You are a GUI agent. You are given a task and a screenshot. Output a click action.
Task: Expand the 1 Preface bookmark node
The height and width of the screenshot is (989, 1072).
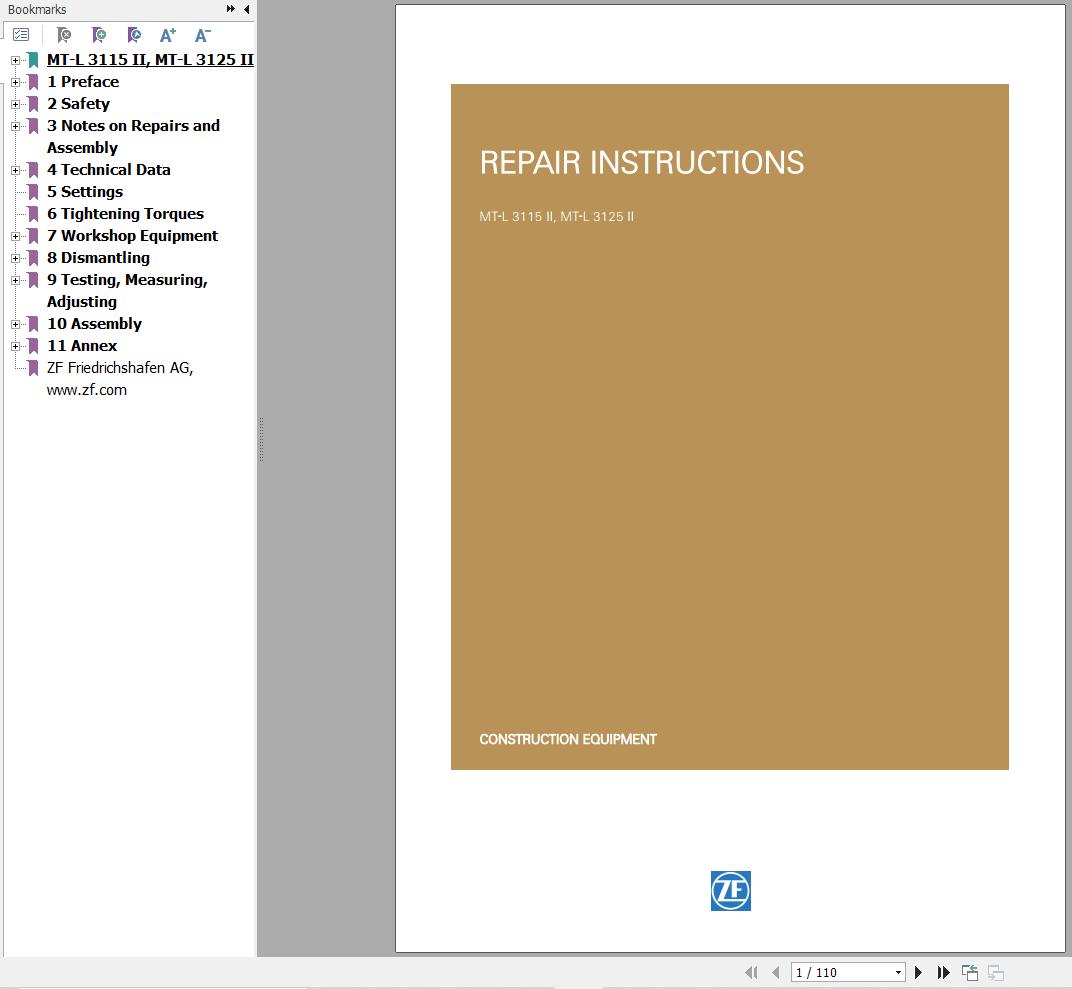[15, 82]
